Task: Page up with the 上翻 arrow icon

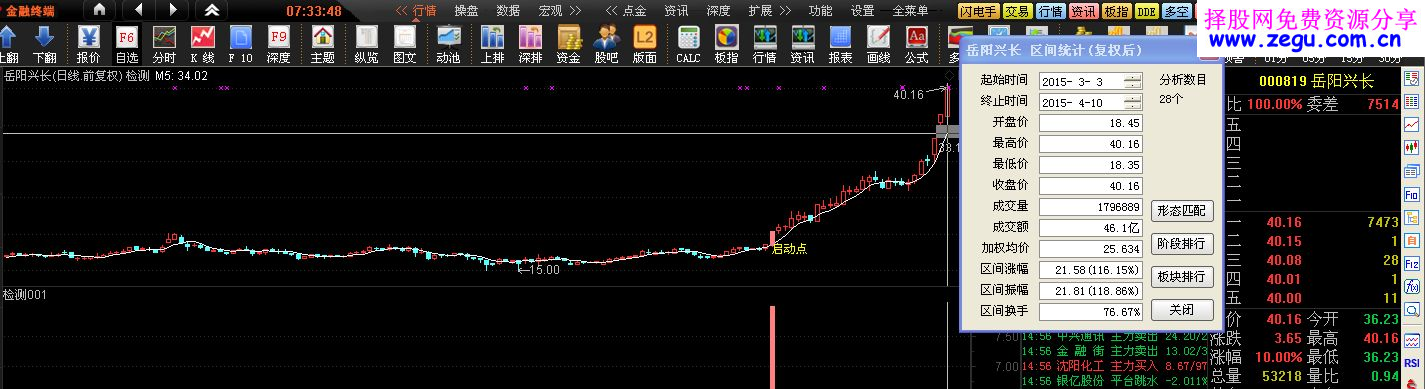Action: pyautogui.click(x=8, y=44)
